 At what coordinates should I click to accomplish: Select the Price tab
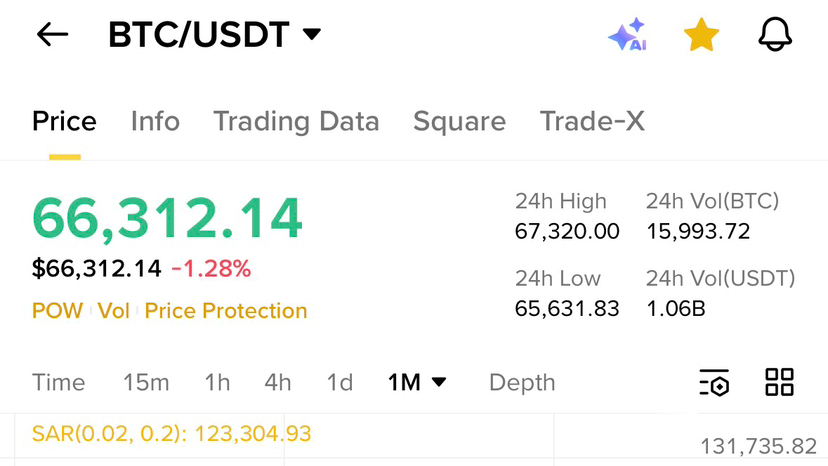64,122
